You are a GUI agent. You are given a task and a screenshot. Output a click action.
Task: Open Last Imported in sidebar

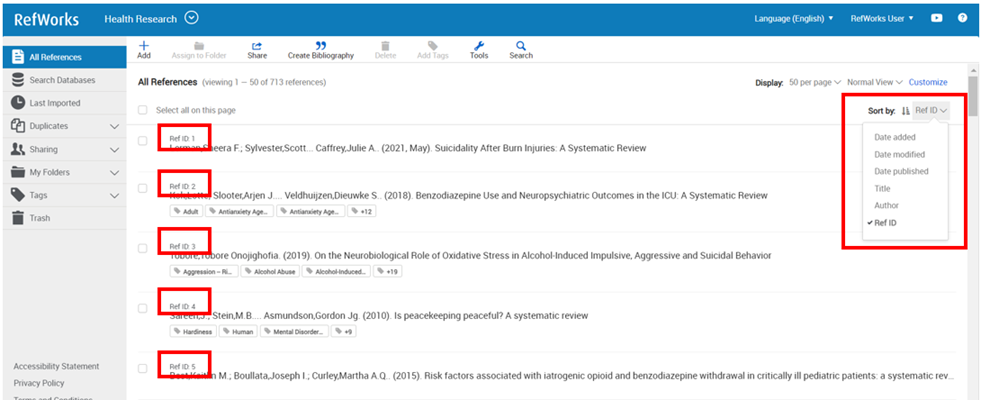tap(64, 103)
